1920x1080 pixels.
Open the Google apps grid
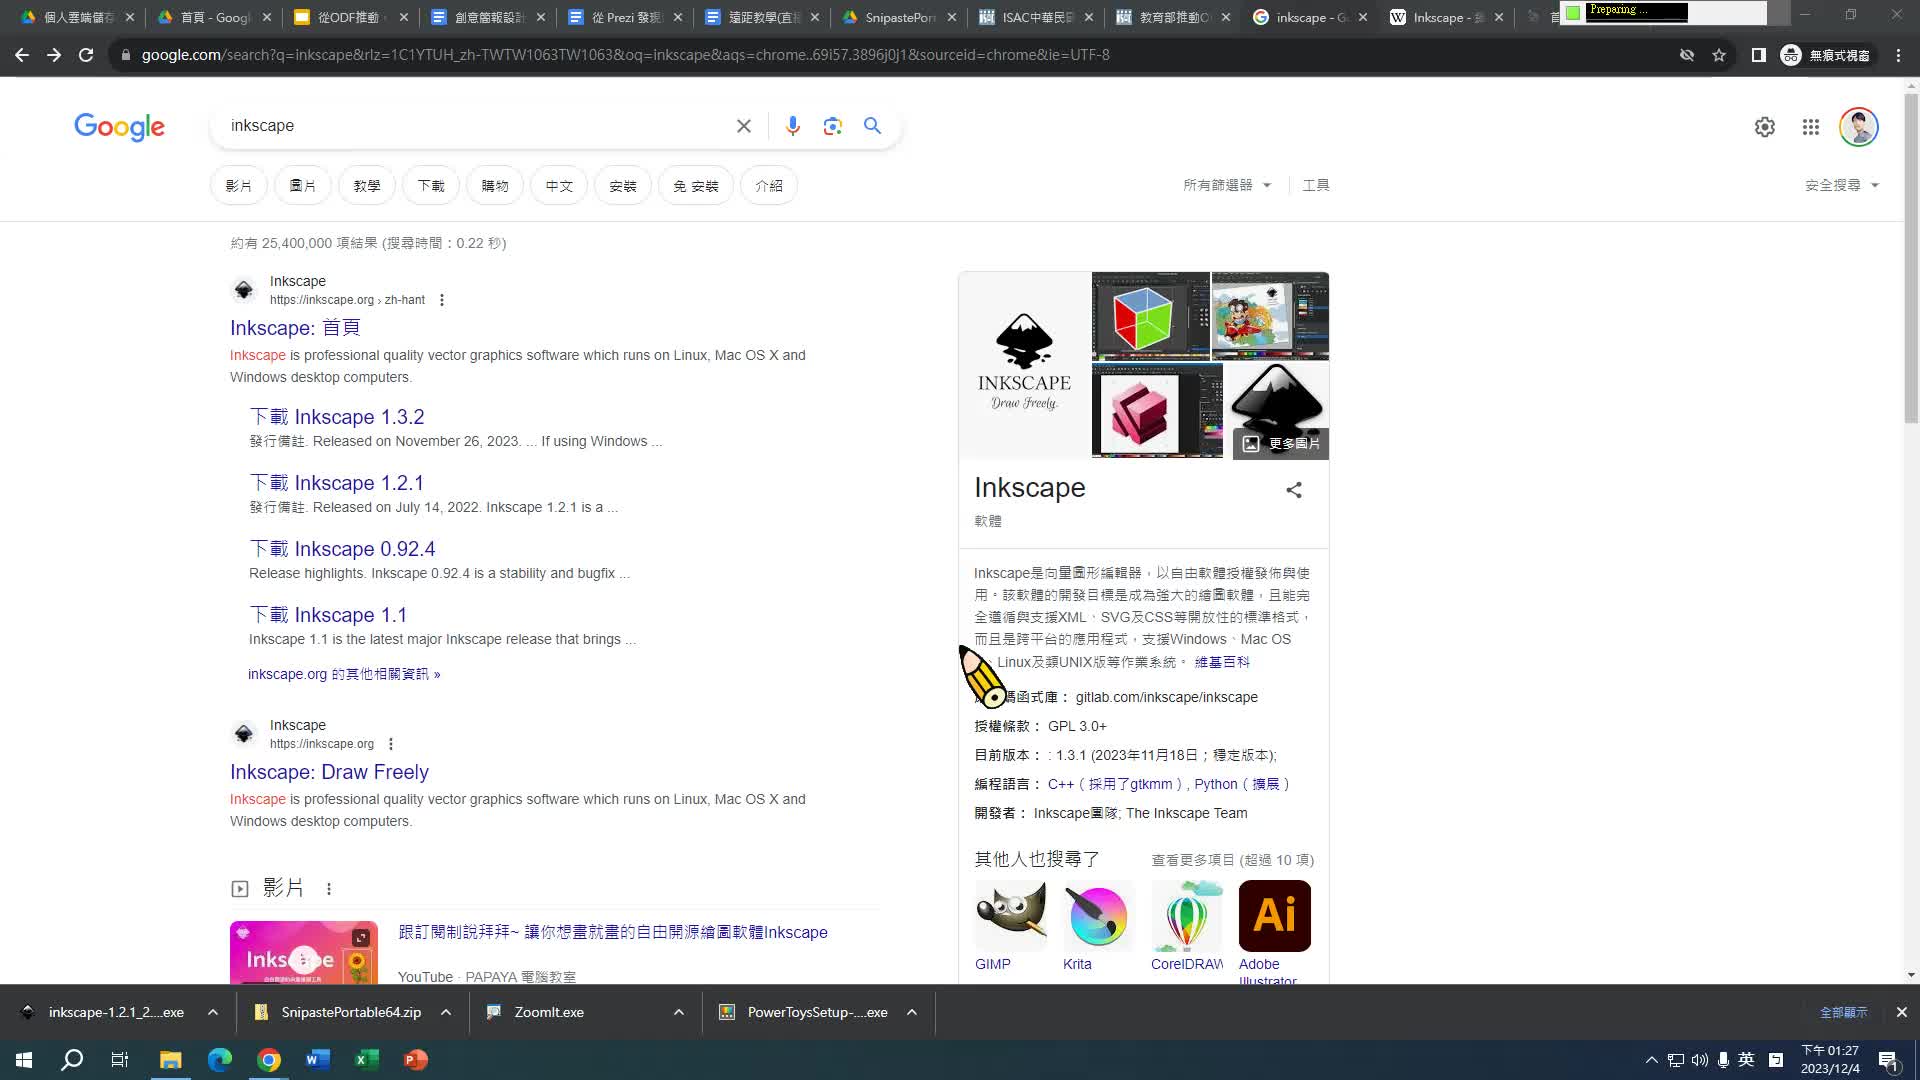[x=1811, y=127]
